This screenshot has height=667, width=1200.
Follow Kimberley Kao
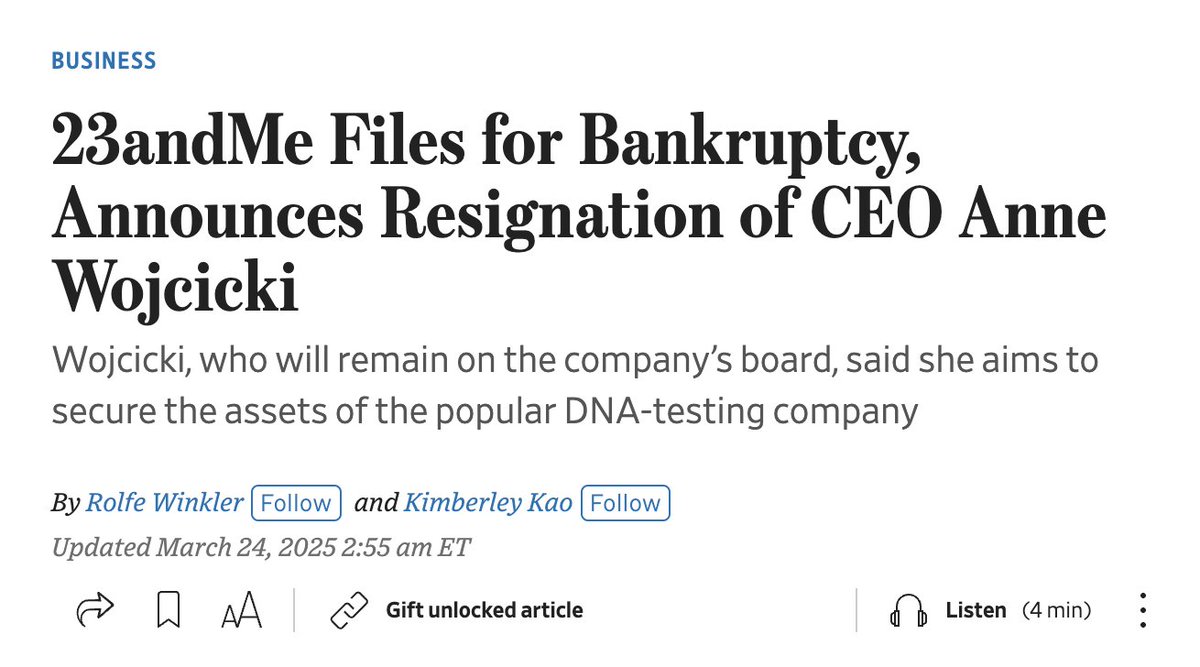pyautogui.click(x=625, y=503)
